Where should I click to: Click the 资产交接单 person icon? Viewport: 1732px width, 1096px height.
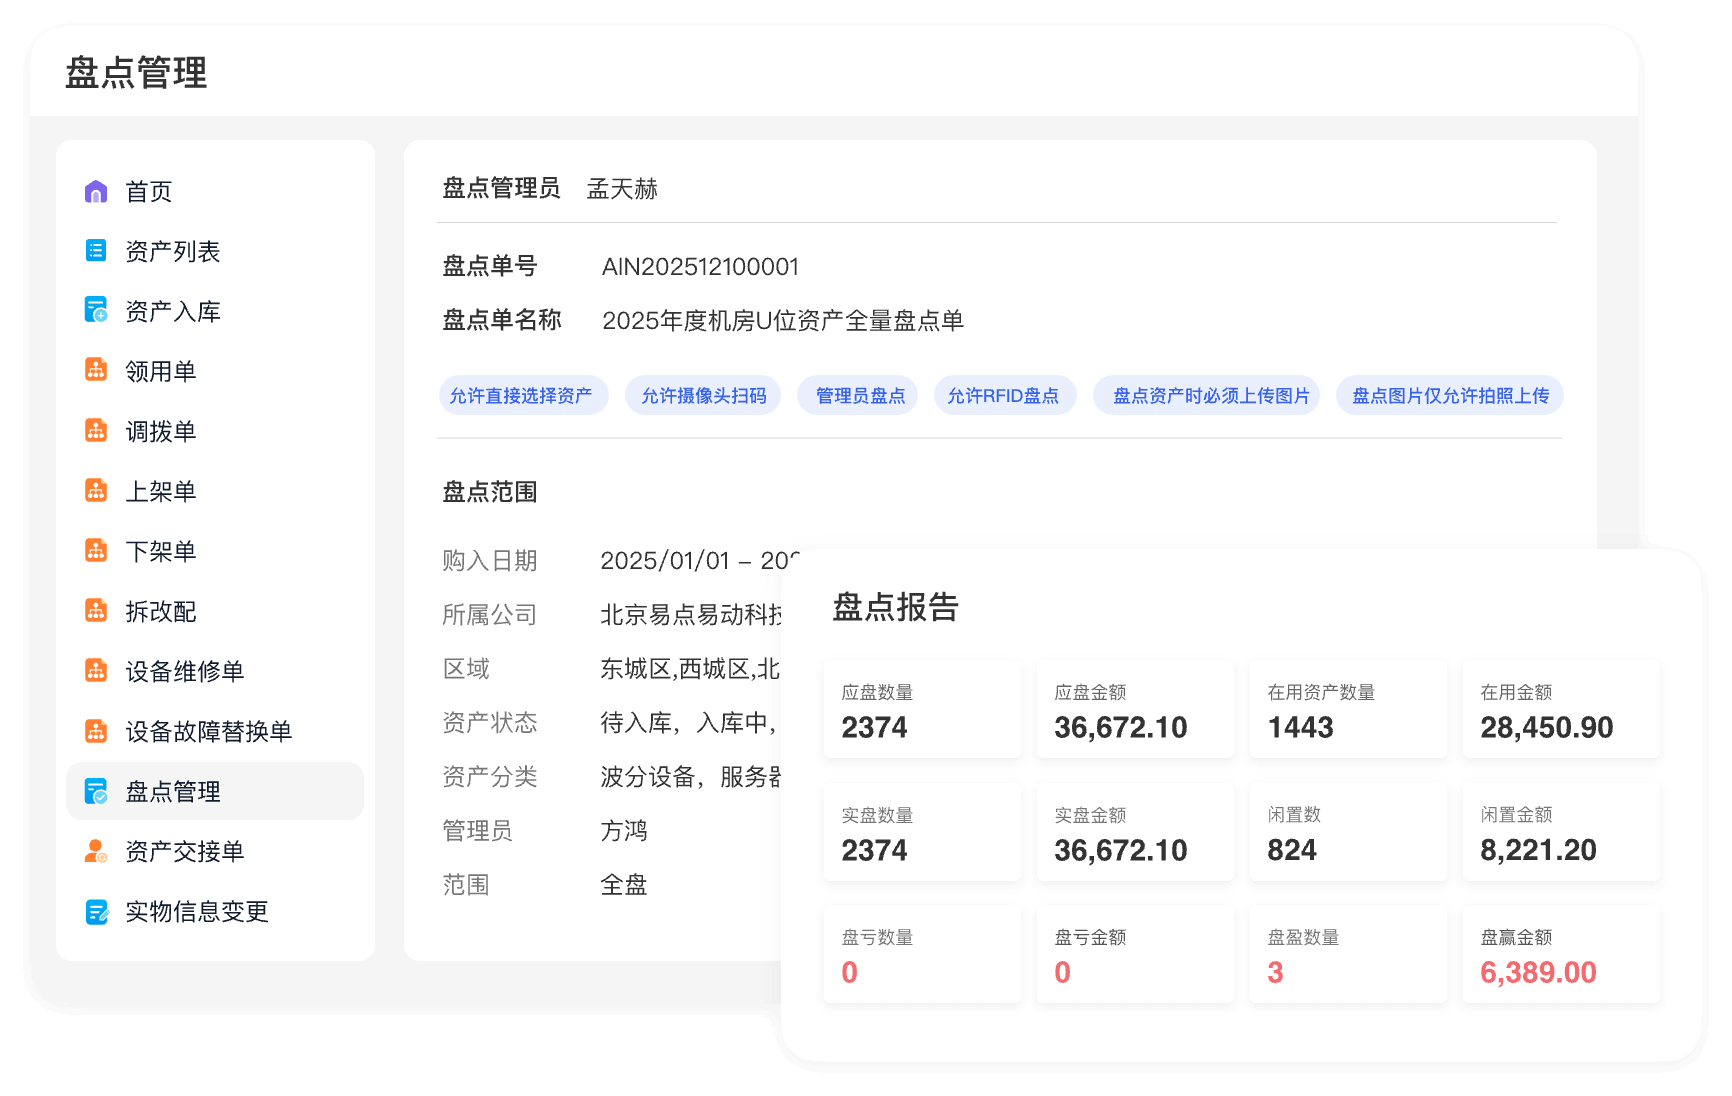96,851
